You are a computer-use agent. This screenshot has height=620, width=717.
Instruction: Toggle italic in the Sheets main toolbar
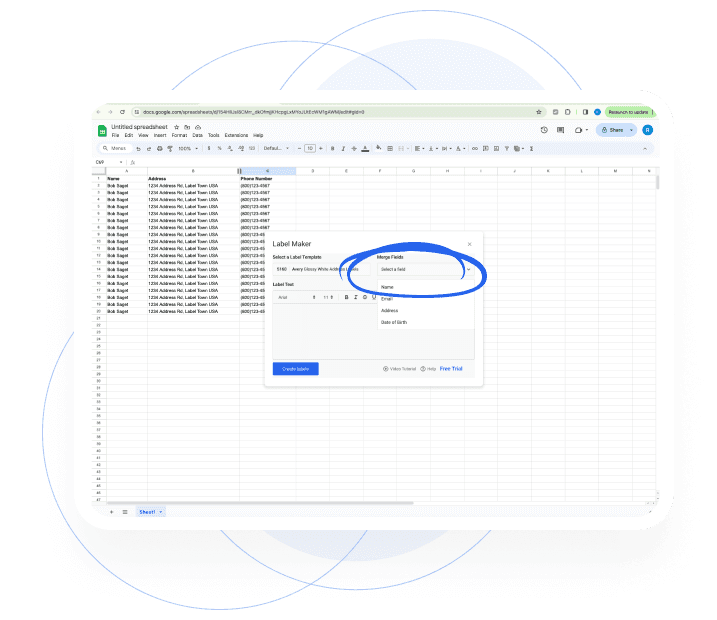click(x=343, y=149)
